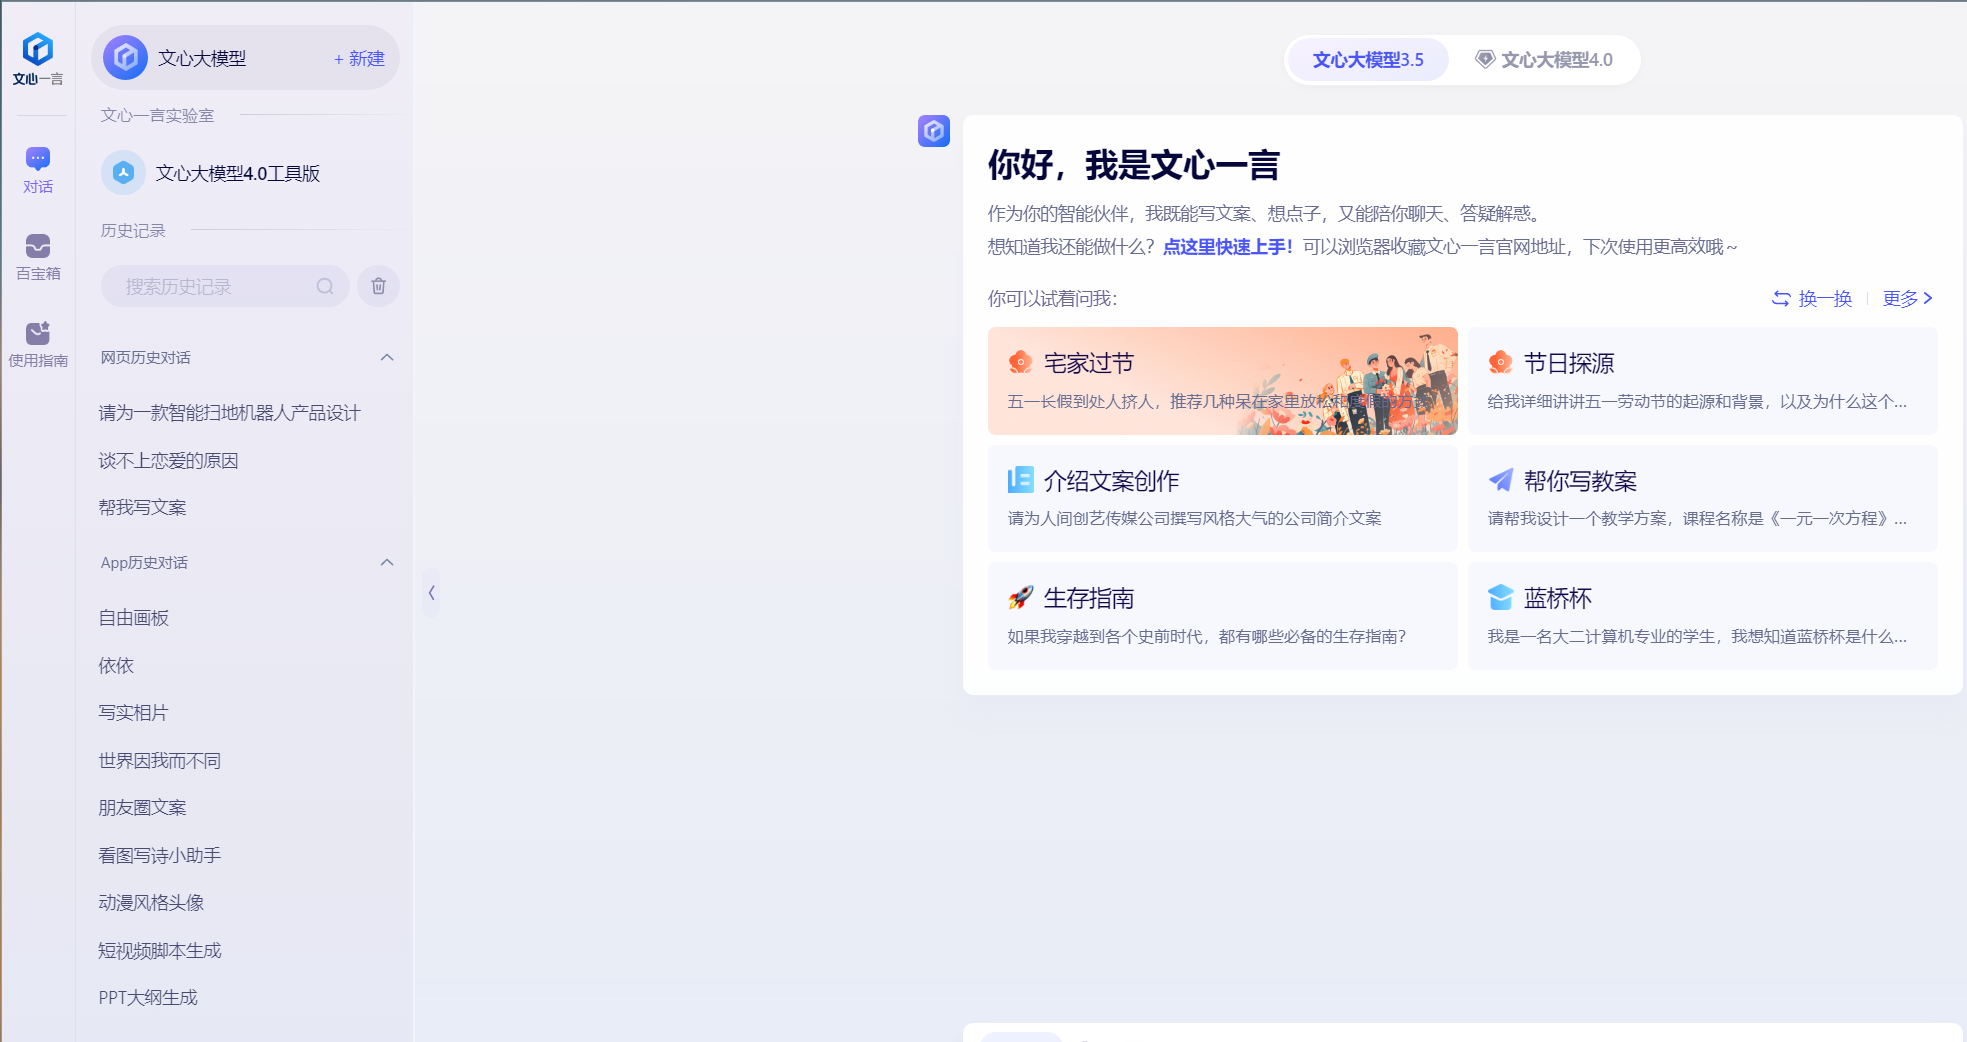Delete history with the trash icon
Image resolution: width=1967 pixels, height=1042 pixels.
(x=379, y=286)
